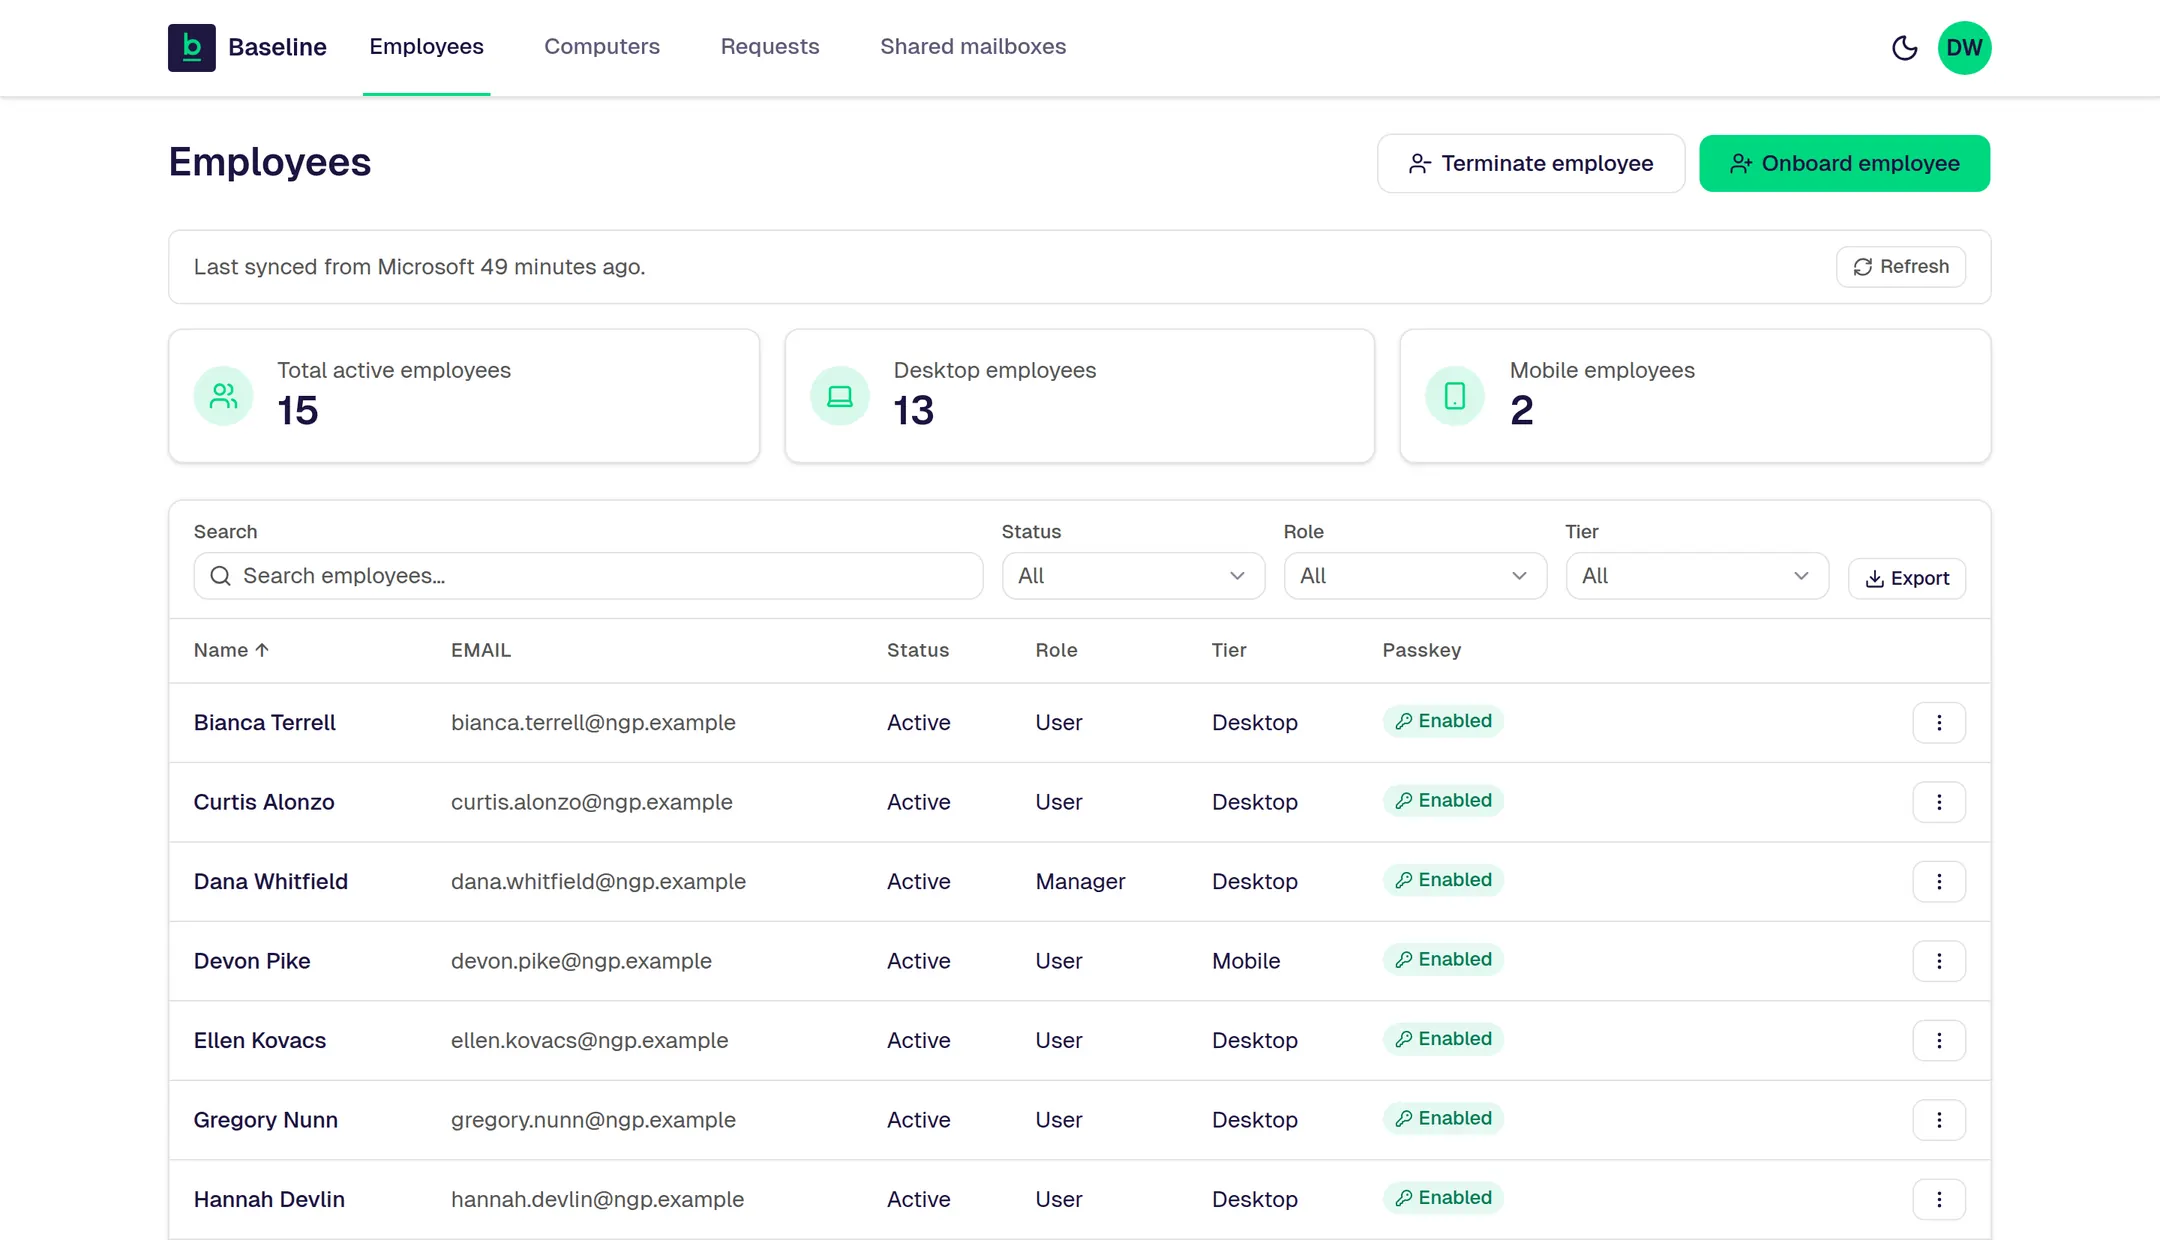Go to the Requests tab
This screenshot has height=1240, width=2160.
coord(770,47)
